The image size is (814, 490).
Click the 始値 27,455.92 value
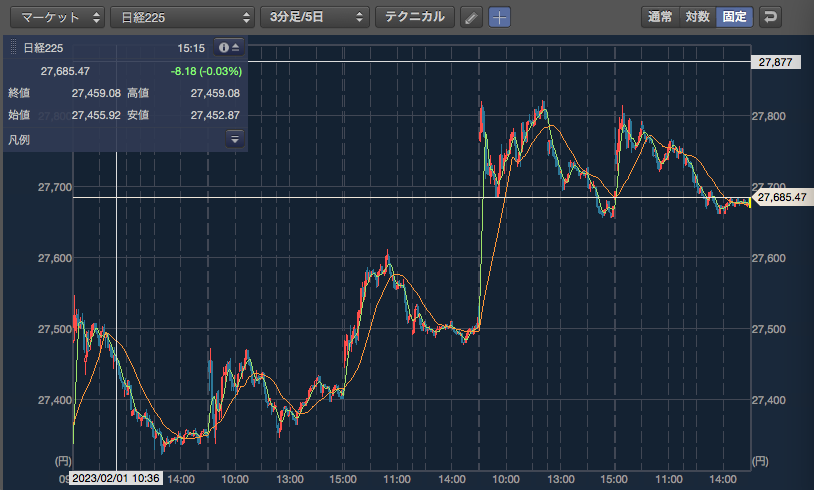(96, 115)
